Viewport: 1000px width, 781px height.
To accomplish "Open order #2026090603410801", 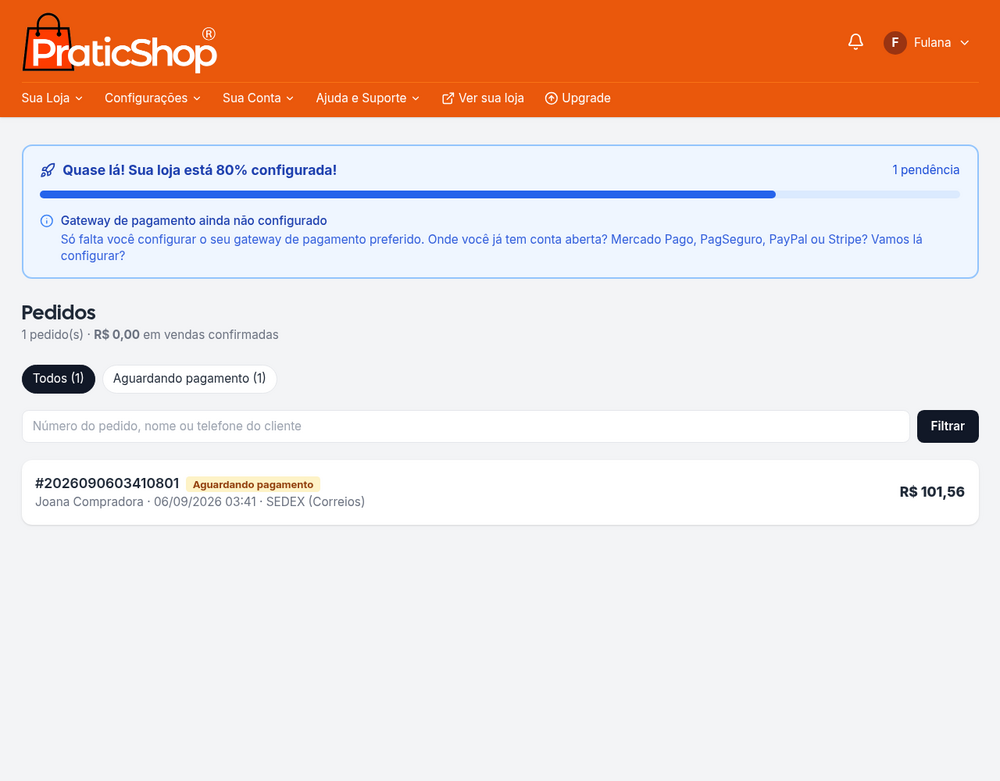I will coord(500,493).
